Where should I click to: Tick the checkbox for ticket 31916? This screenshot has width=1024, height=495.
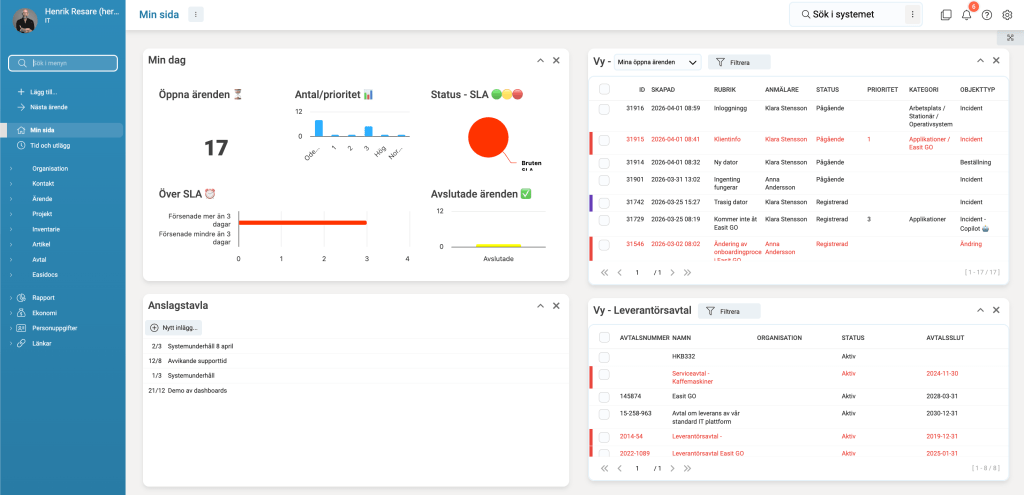click(x=604, y=108)
